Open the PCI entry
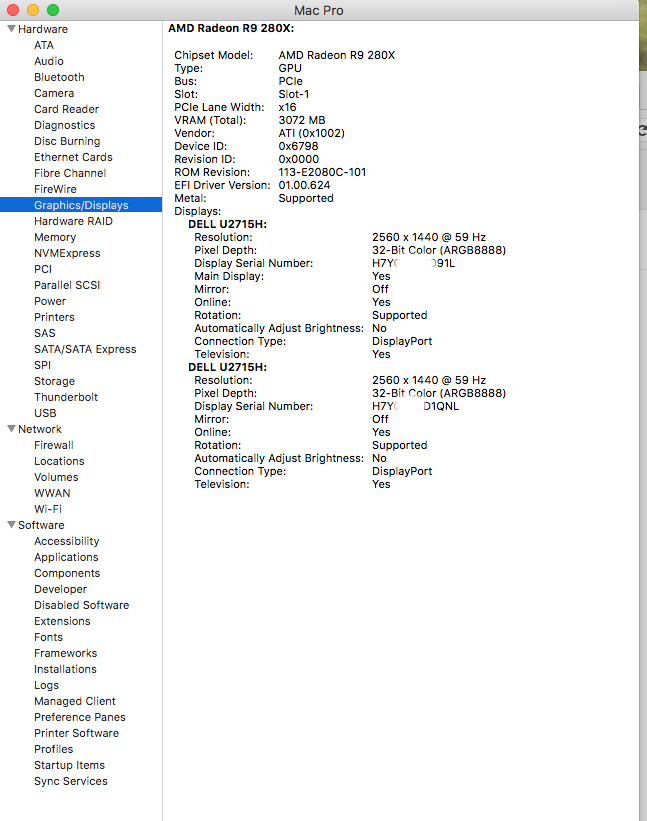 43,269
